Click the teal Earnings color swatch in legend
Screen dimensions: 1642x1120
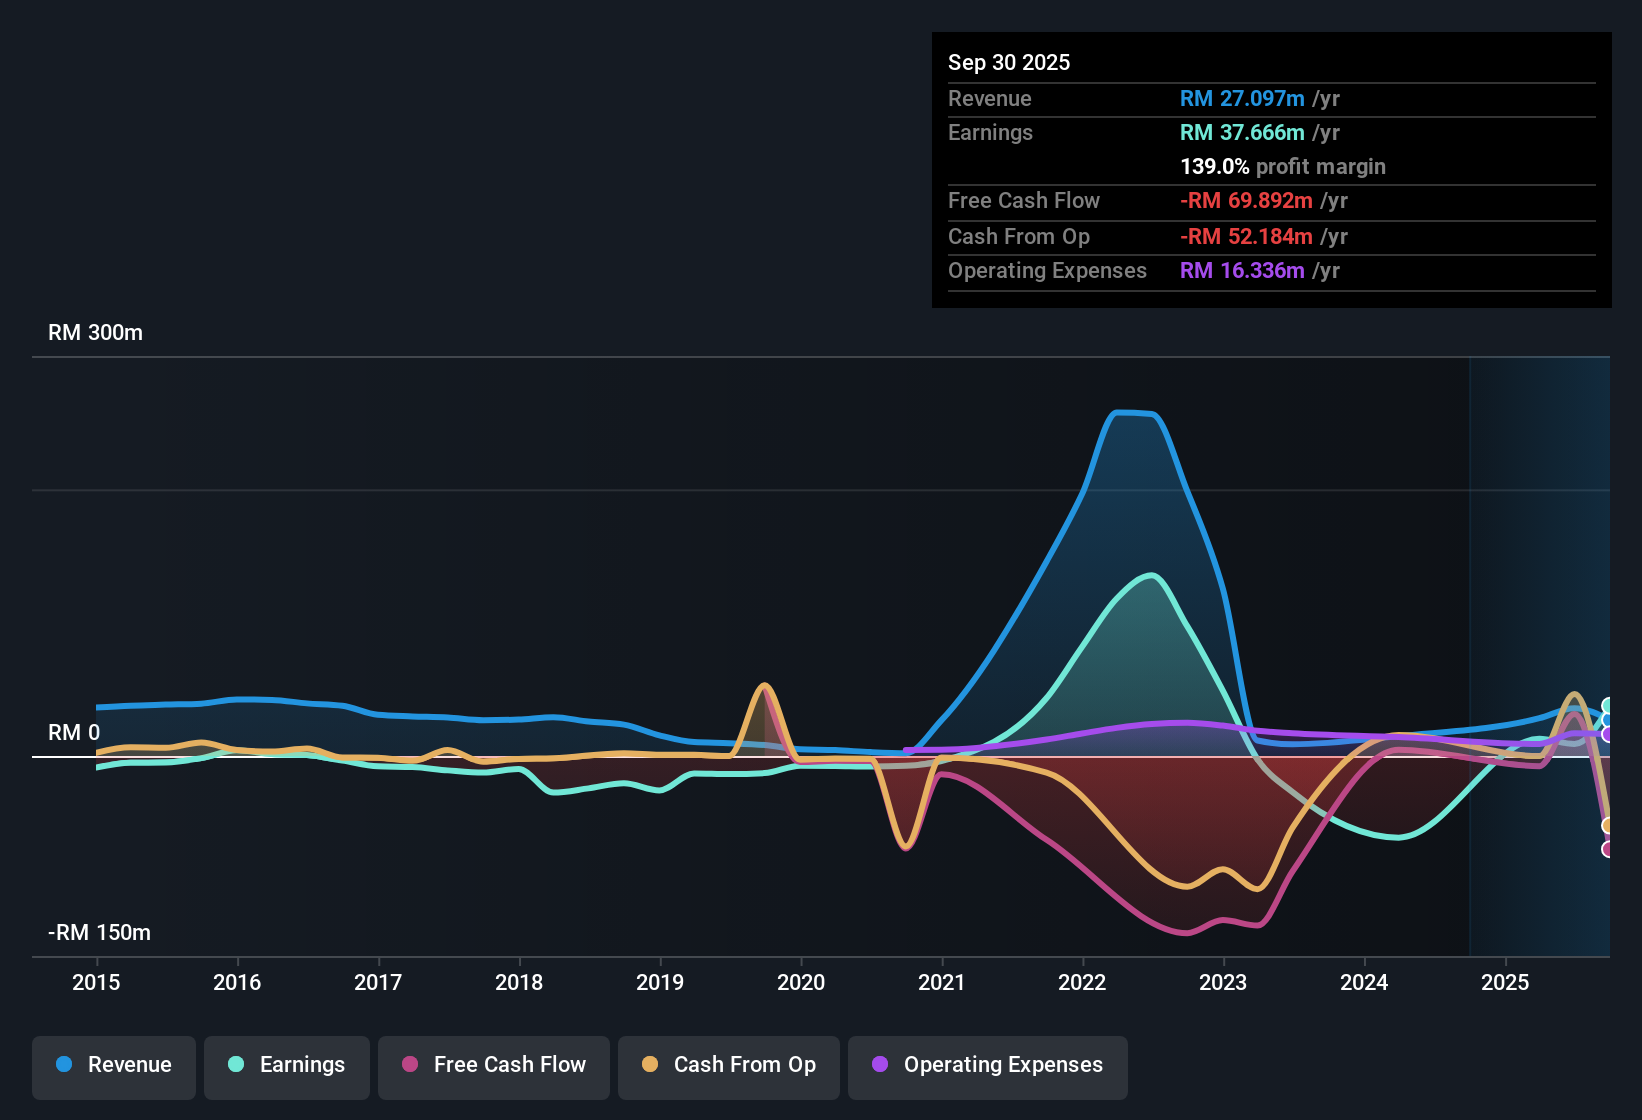click(235, 1065)
